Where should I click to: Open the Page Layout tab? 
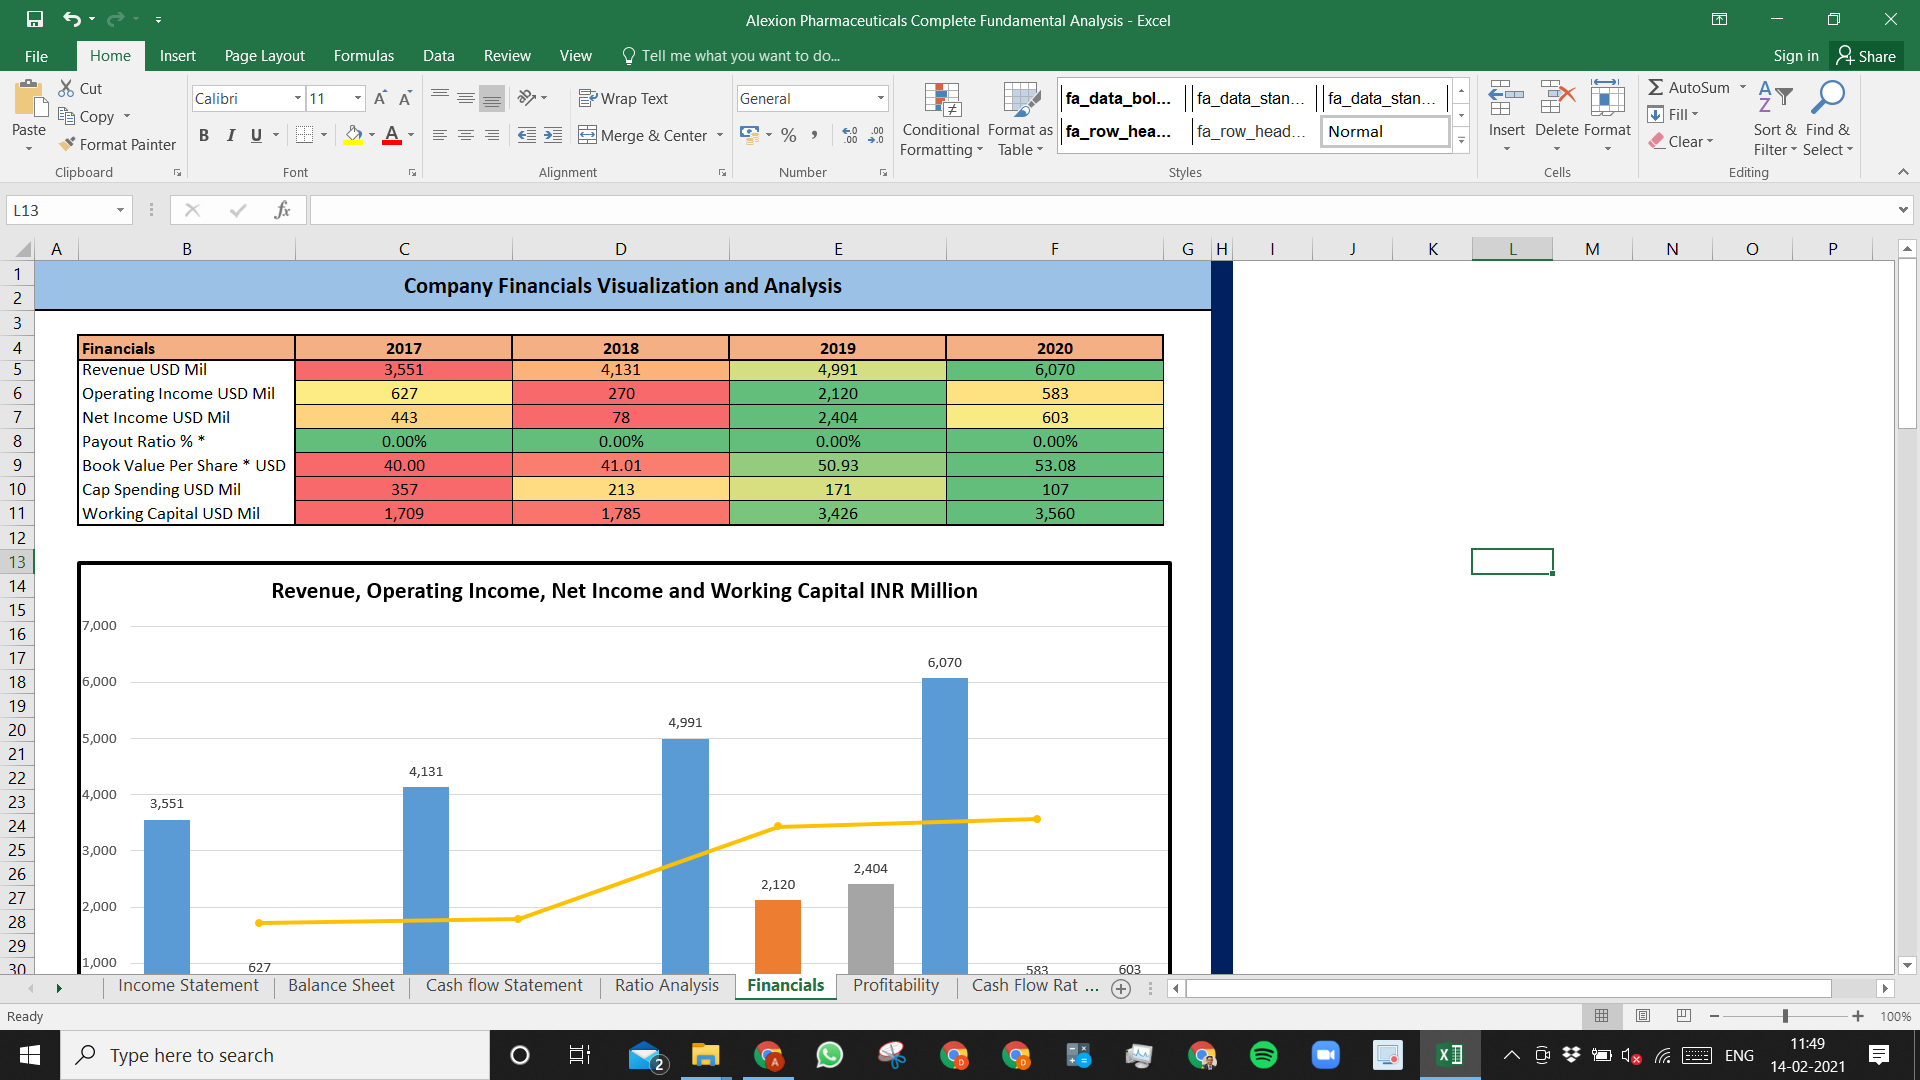pos(264,56)
